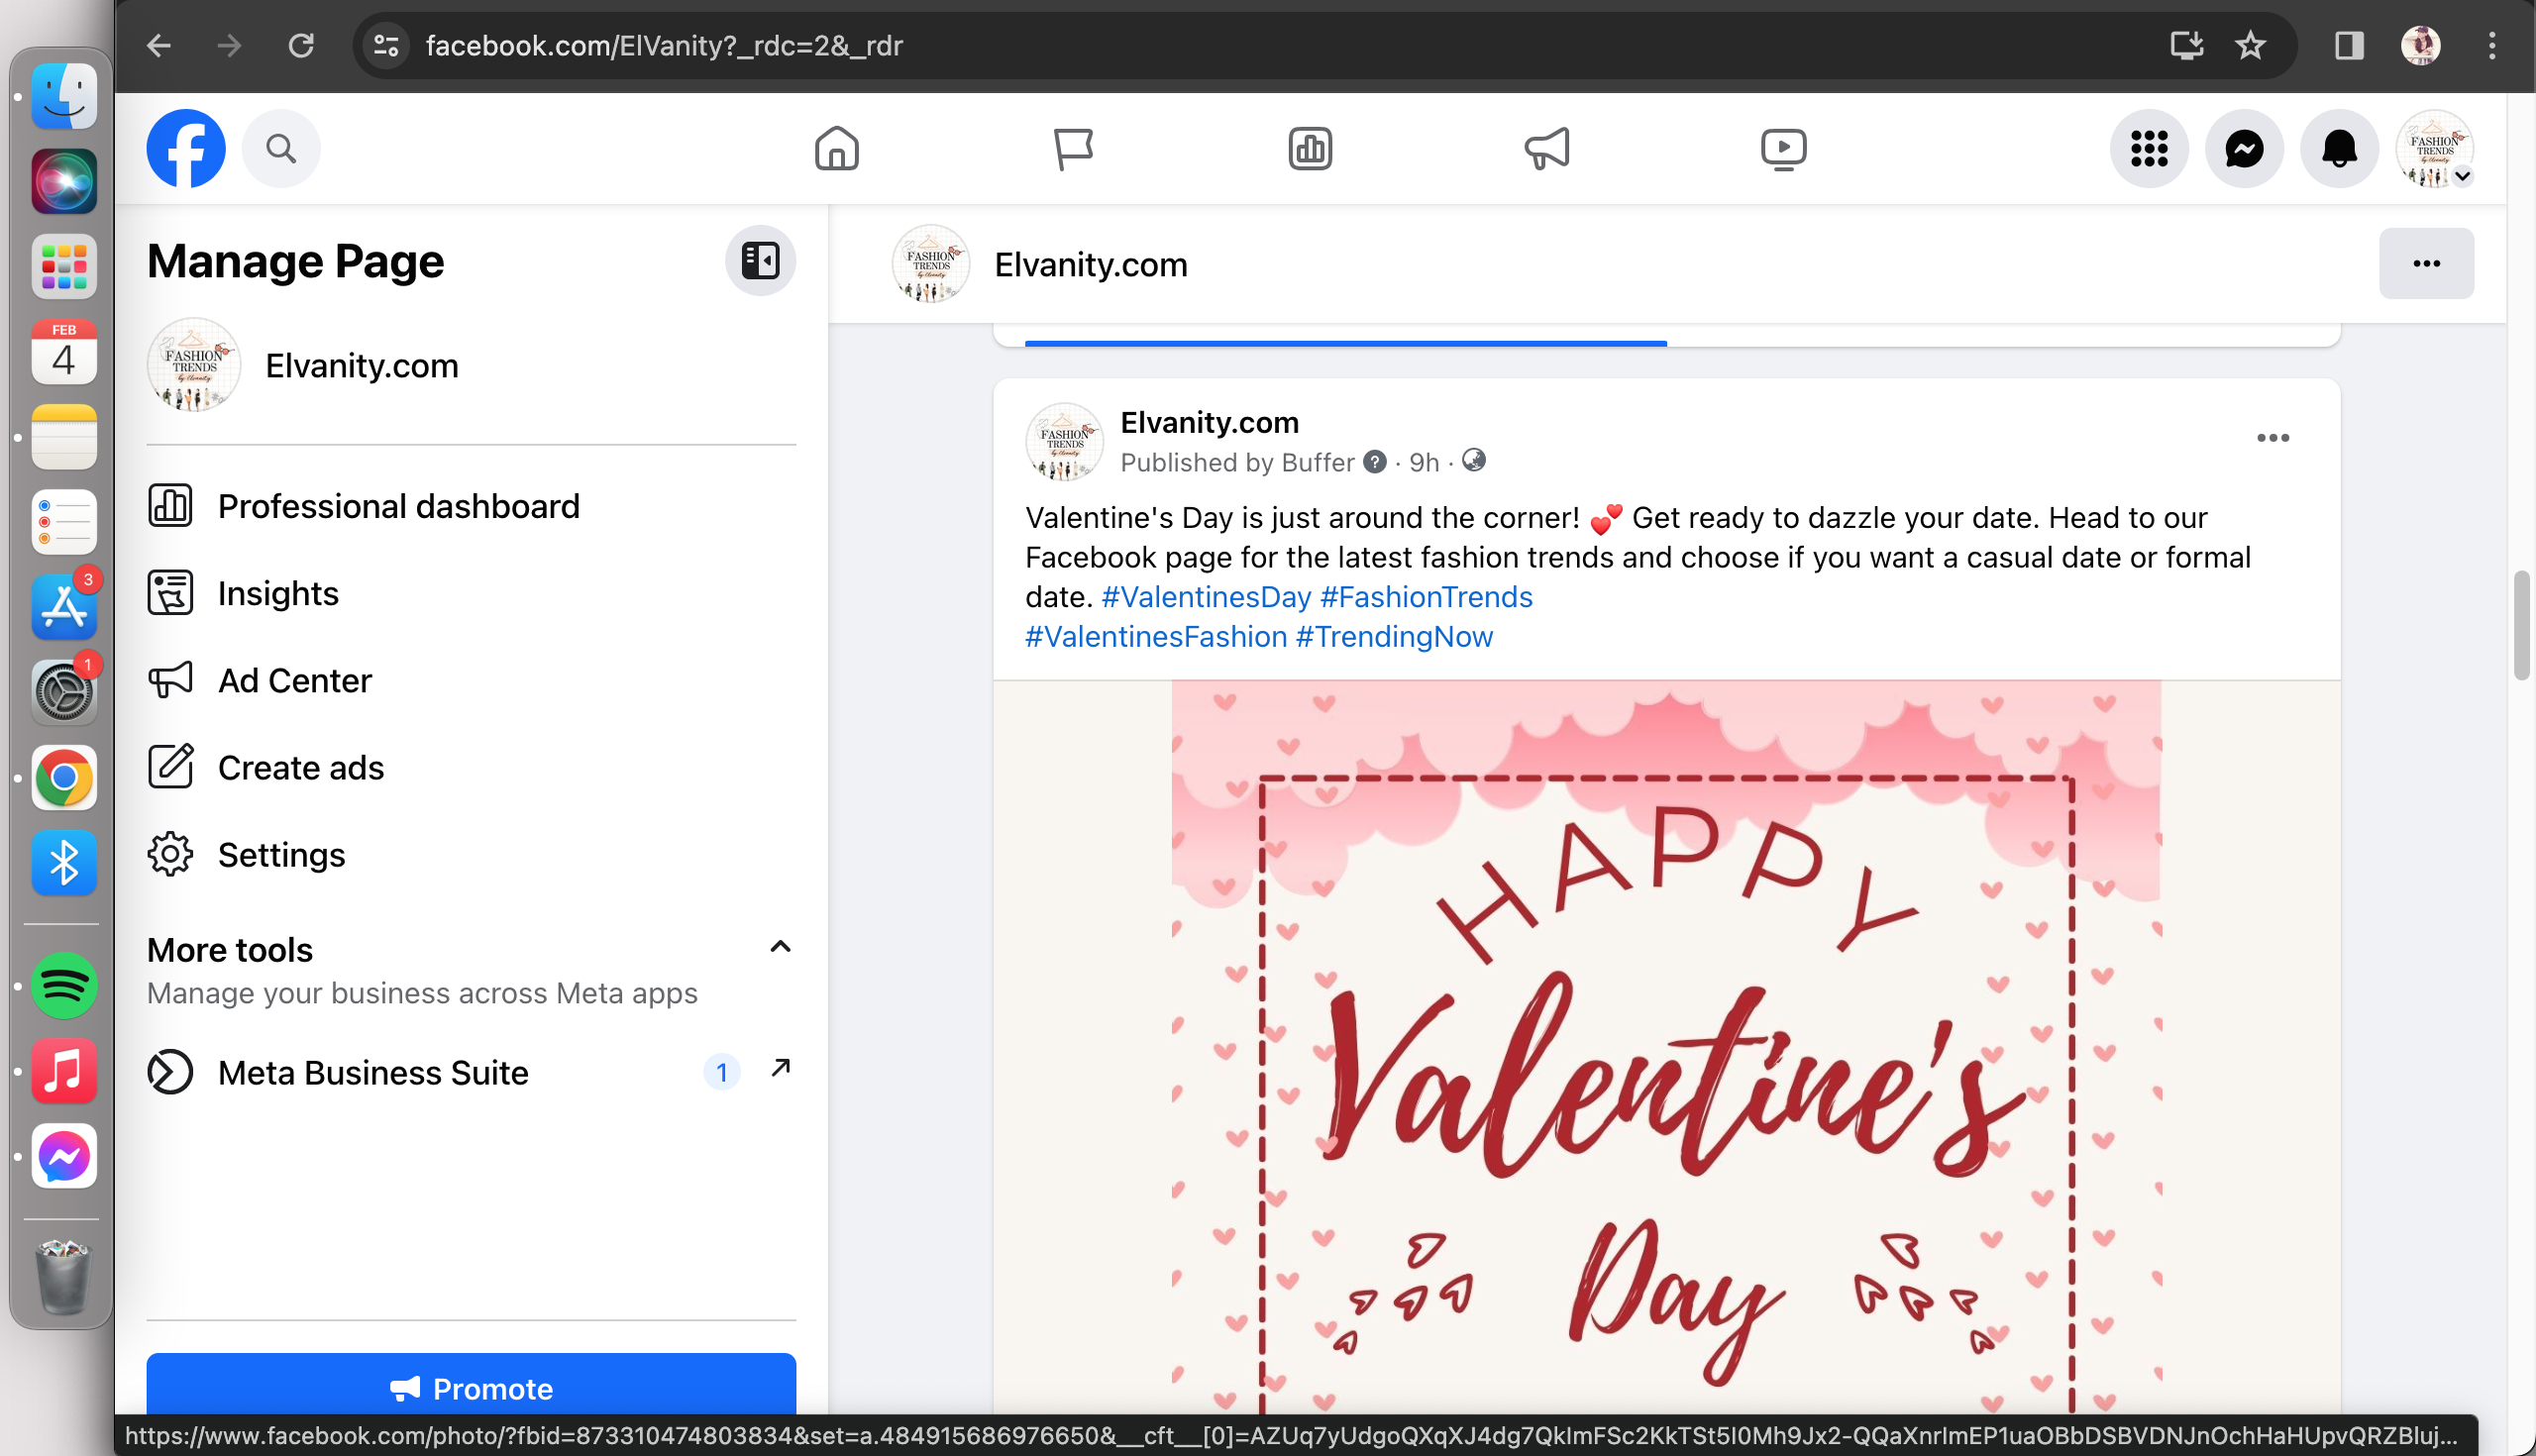This screenshot has width=2536, height=1456.
Task: Open Ad Center menu item
Action: [x=294, y=680]
